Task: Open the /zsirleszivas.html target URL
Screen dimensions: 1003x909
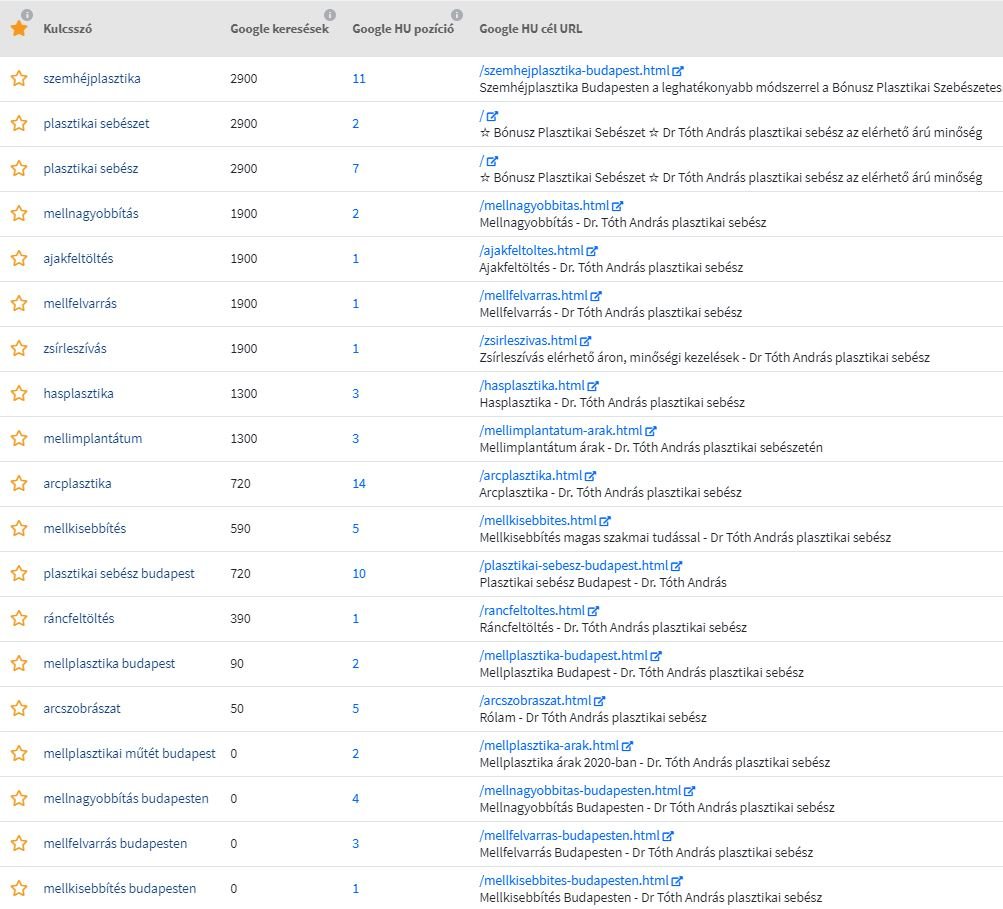Action: pos(528,340)
